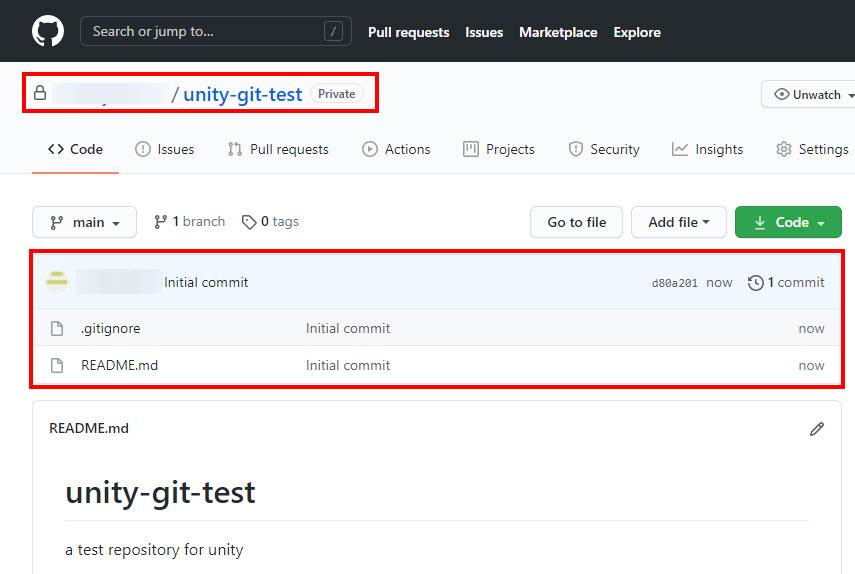View the 0 tags link

tap(270, 222)
